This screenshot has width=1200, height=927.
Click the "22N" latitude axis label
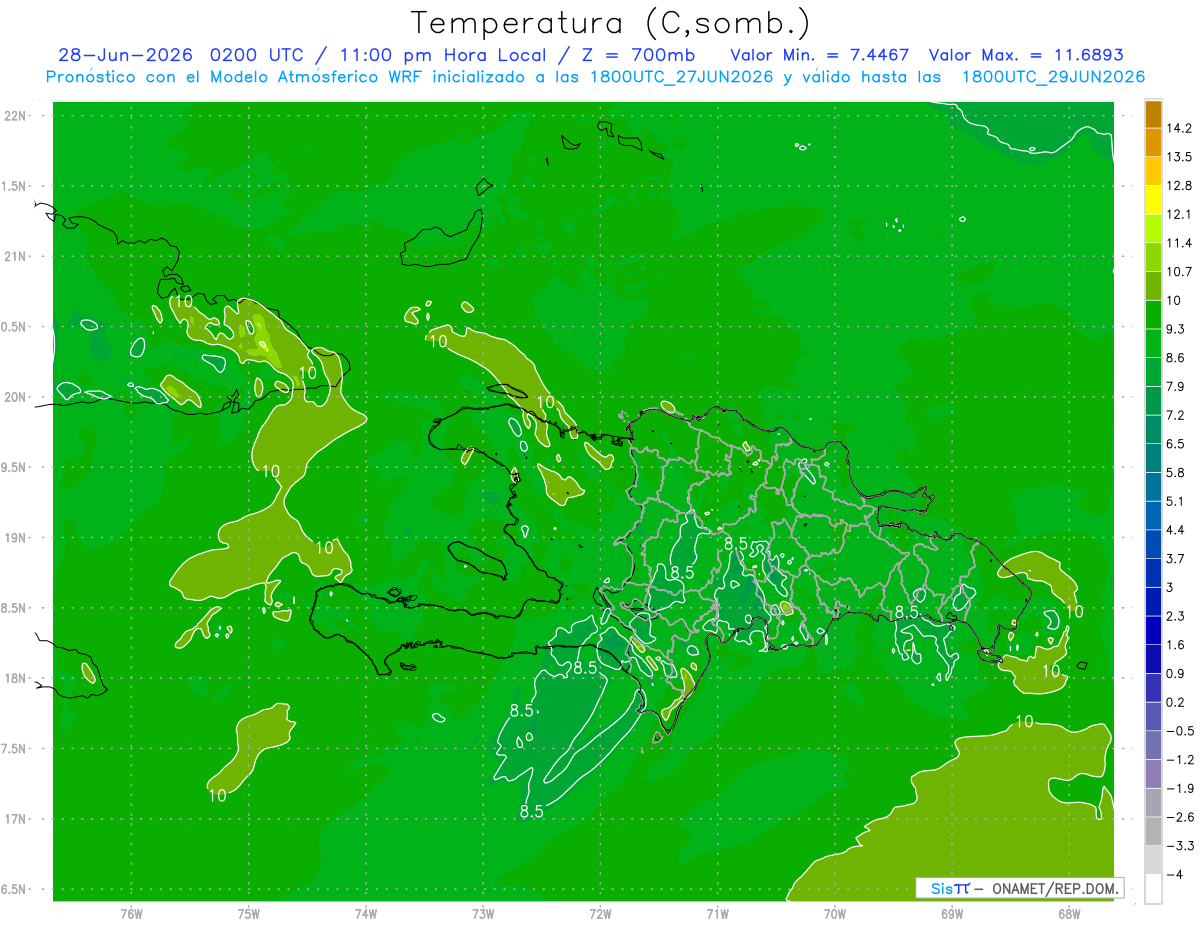click(15, 115)
